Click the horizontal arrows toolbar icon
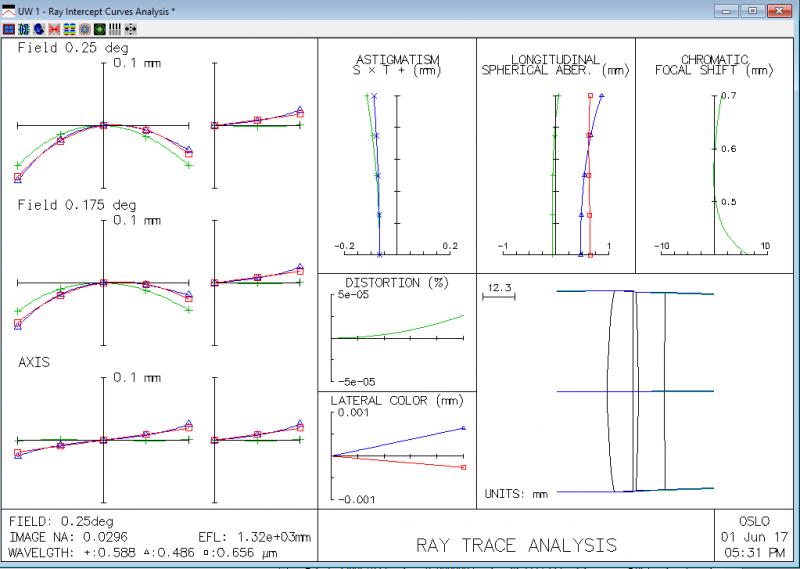800x569 pixels. [x=130, y=29]
